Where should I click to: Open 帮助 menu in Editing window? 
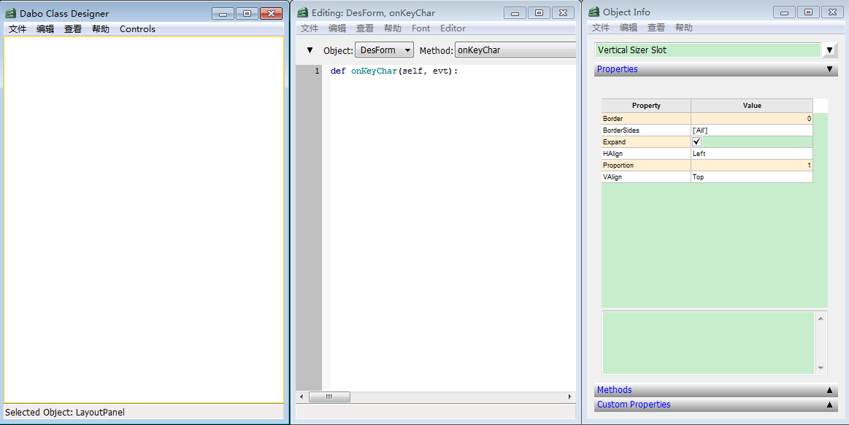[393, 28]
